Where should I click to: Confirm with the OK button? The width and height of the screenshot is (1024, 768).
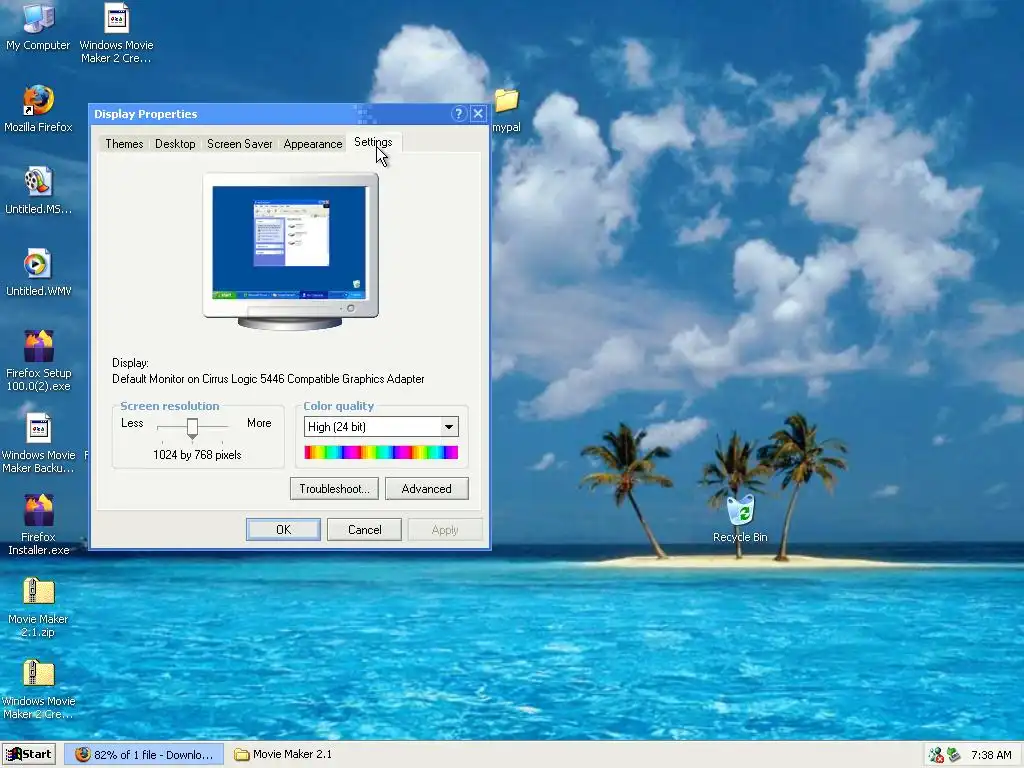point(283,530)
